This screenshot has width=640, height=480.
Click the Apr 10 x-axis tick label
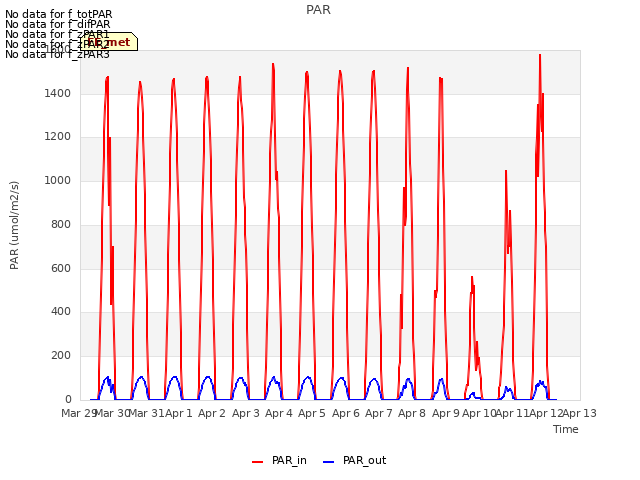click(479, 413)
